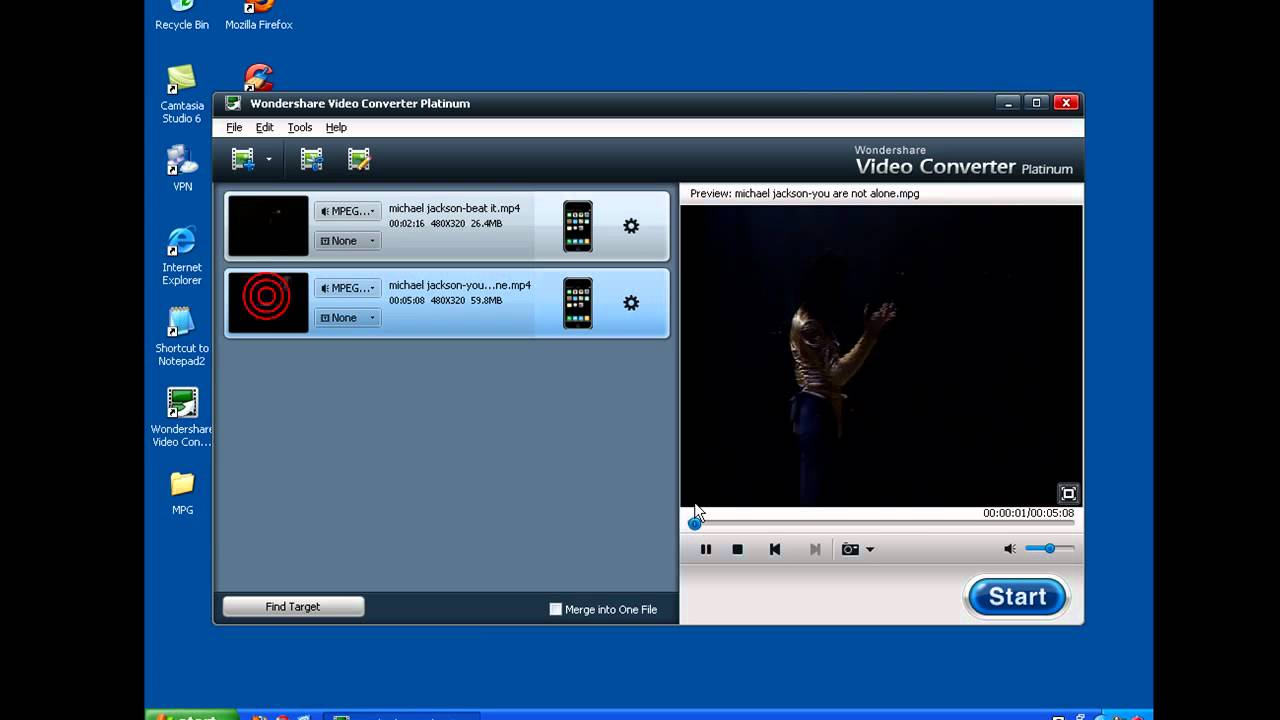This screenshot has width=1280, height=720.
Task: Open settings gear for beat it.mp4
Action: 631,226
